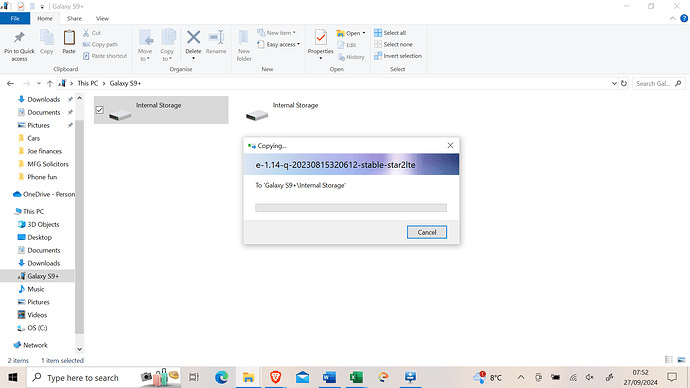
Task: Click the History ribbon item
Action: point(351,57)
